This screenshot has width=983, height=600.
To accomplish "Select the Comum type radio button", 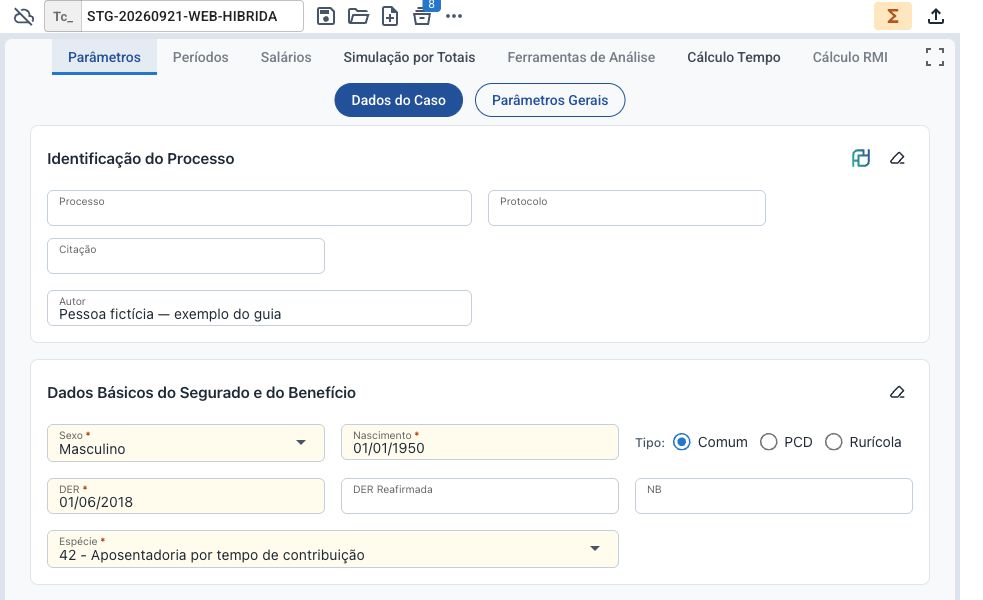I will (681, 442).
